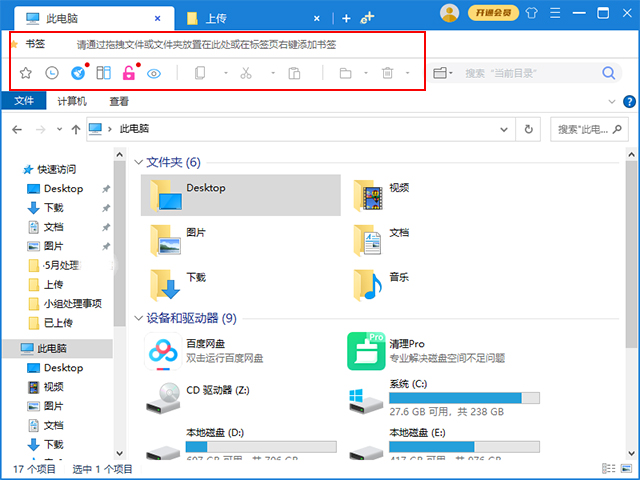
Task: Open 小组处理事项 in quick access
Action: 65,304
